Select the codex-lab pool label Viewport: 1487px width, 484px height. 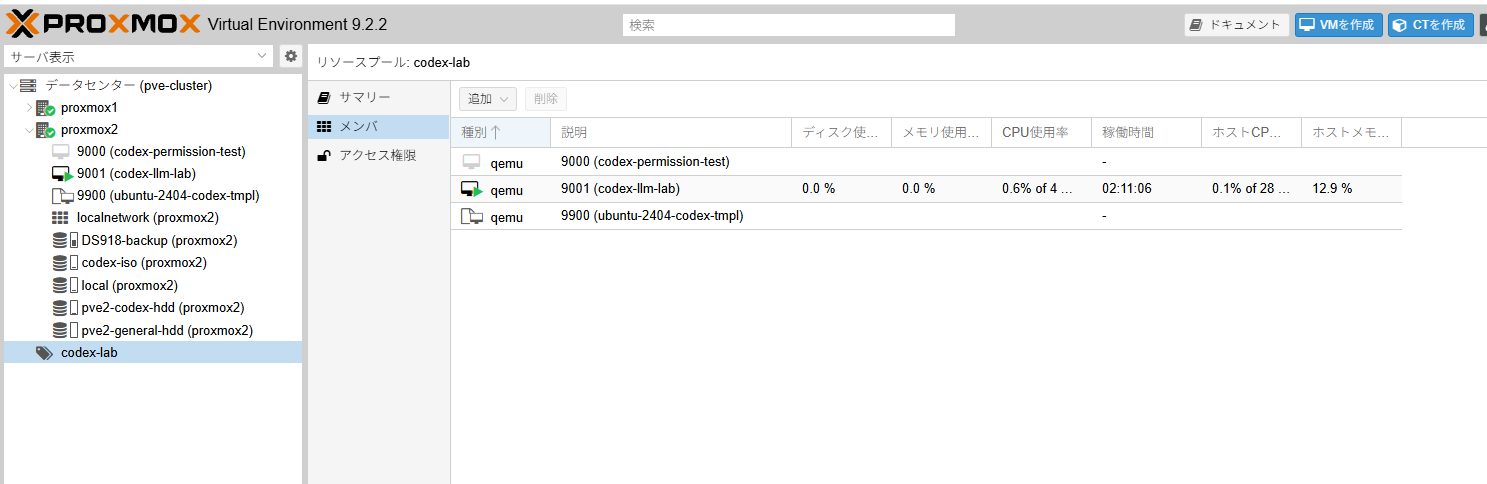(x=89, y=352)
